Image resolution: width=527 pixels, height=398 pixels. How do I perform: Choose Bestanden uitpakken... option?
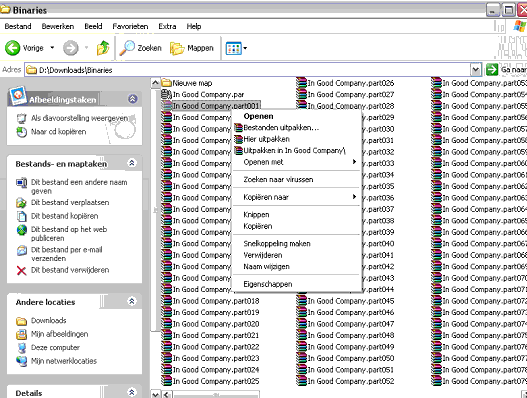pos(297,128)
